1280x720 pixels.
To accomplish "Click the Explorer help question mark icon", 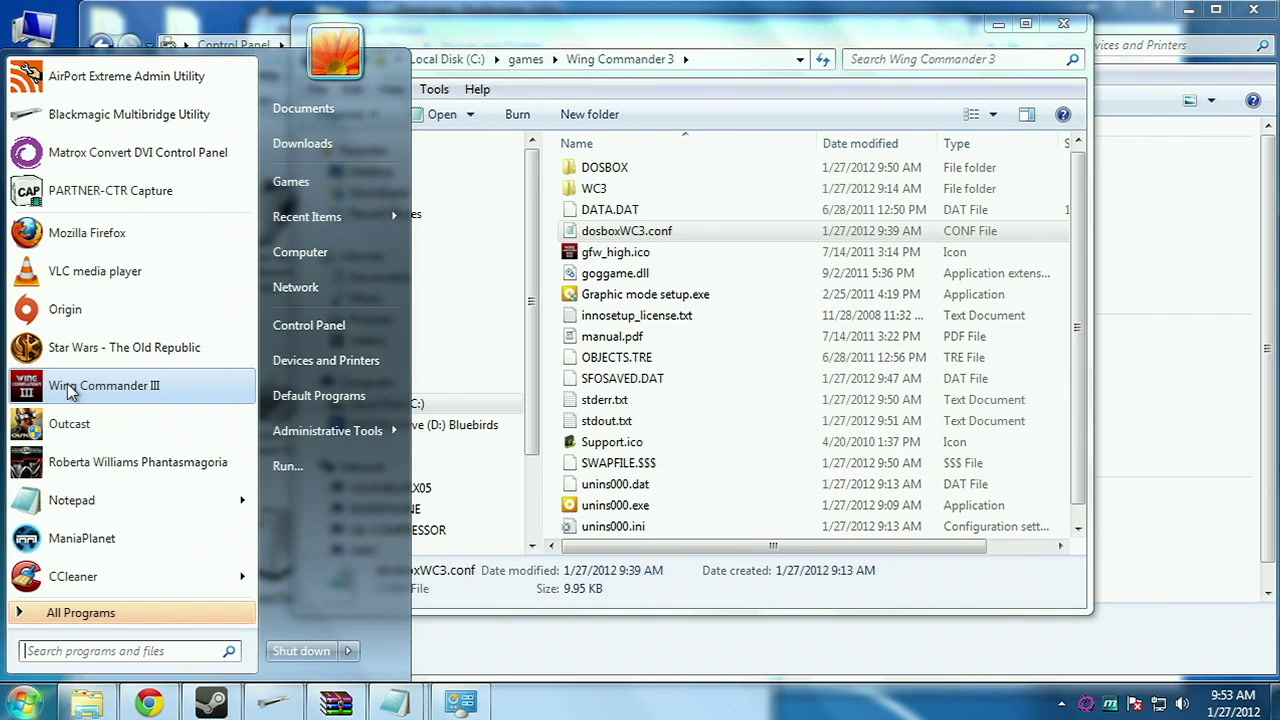I will (x=1063, y=114).
